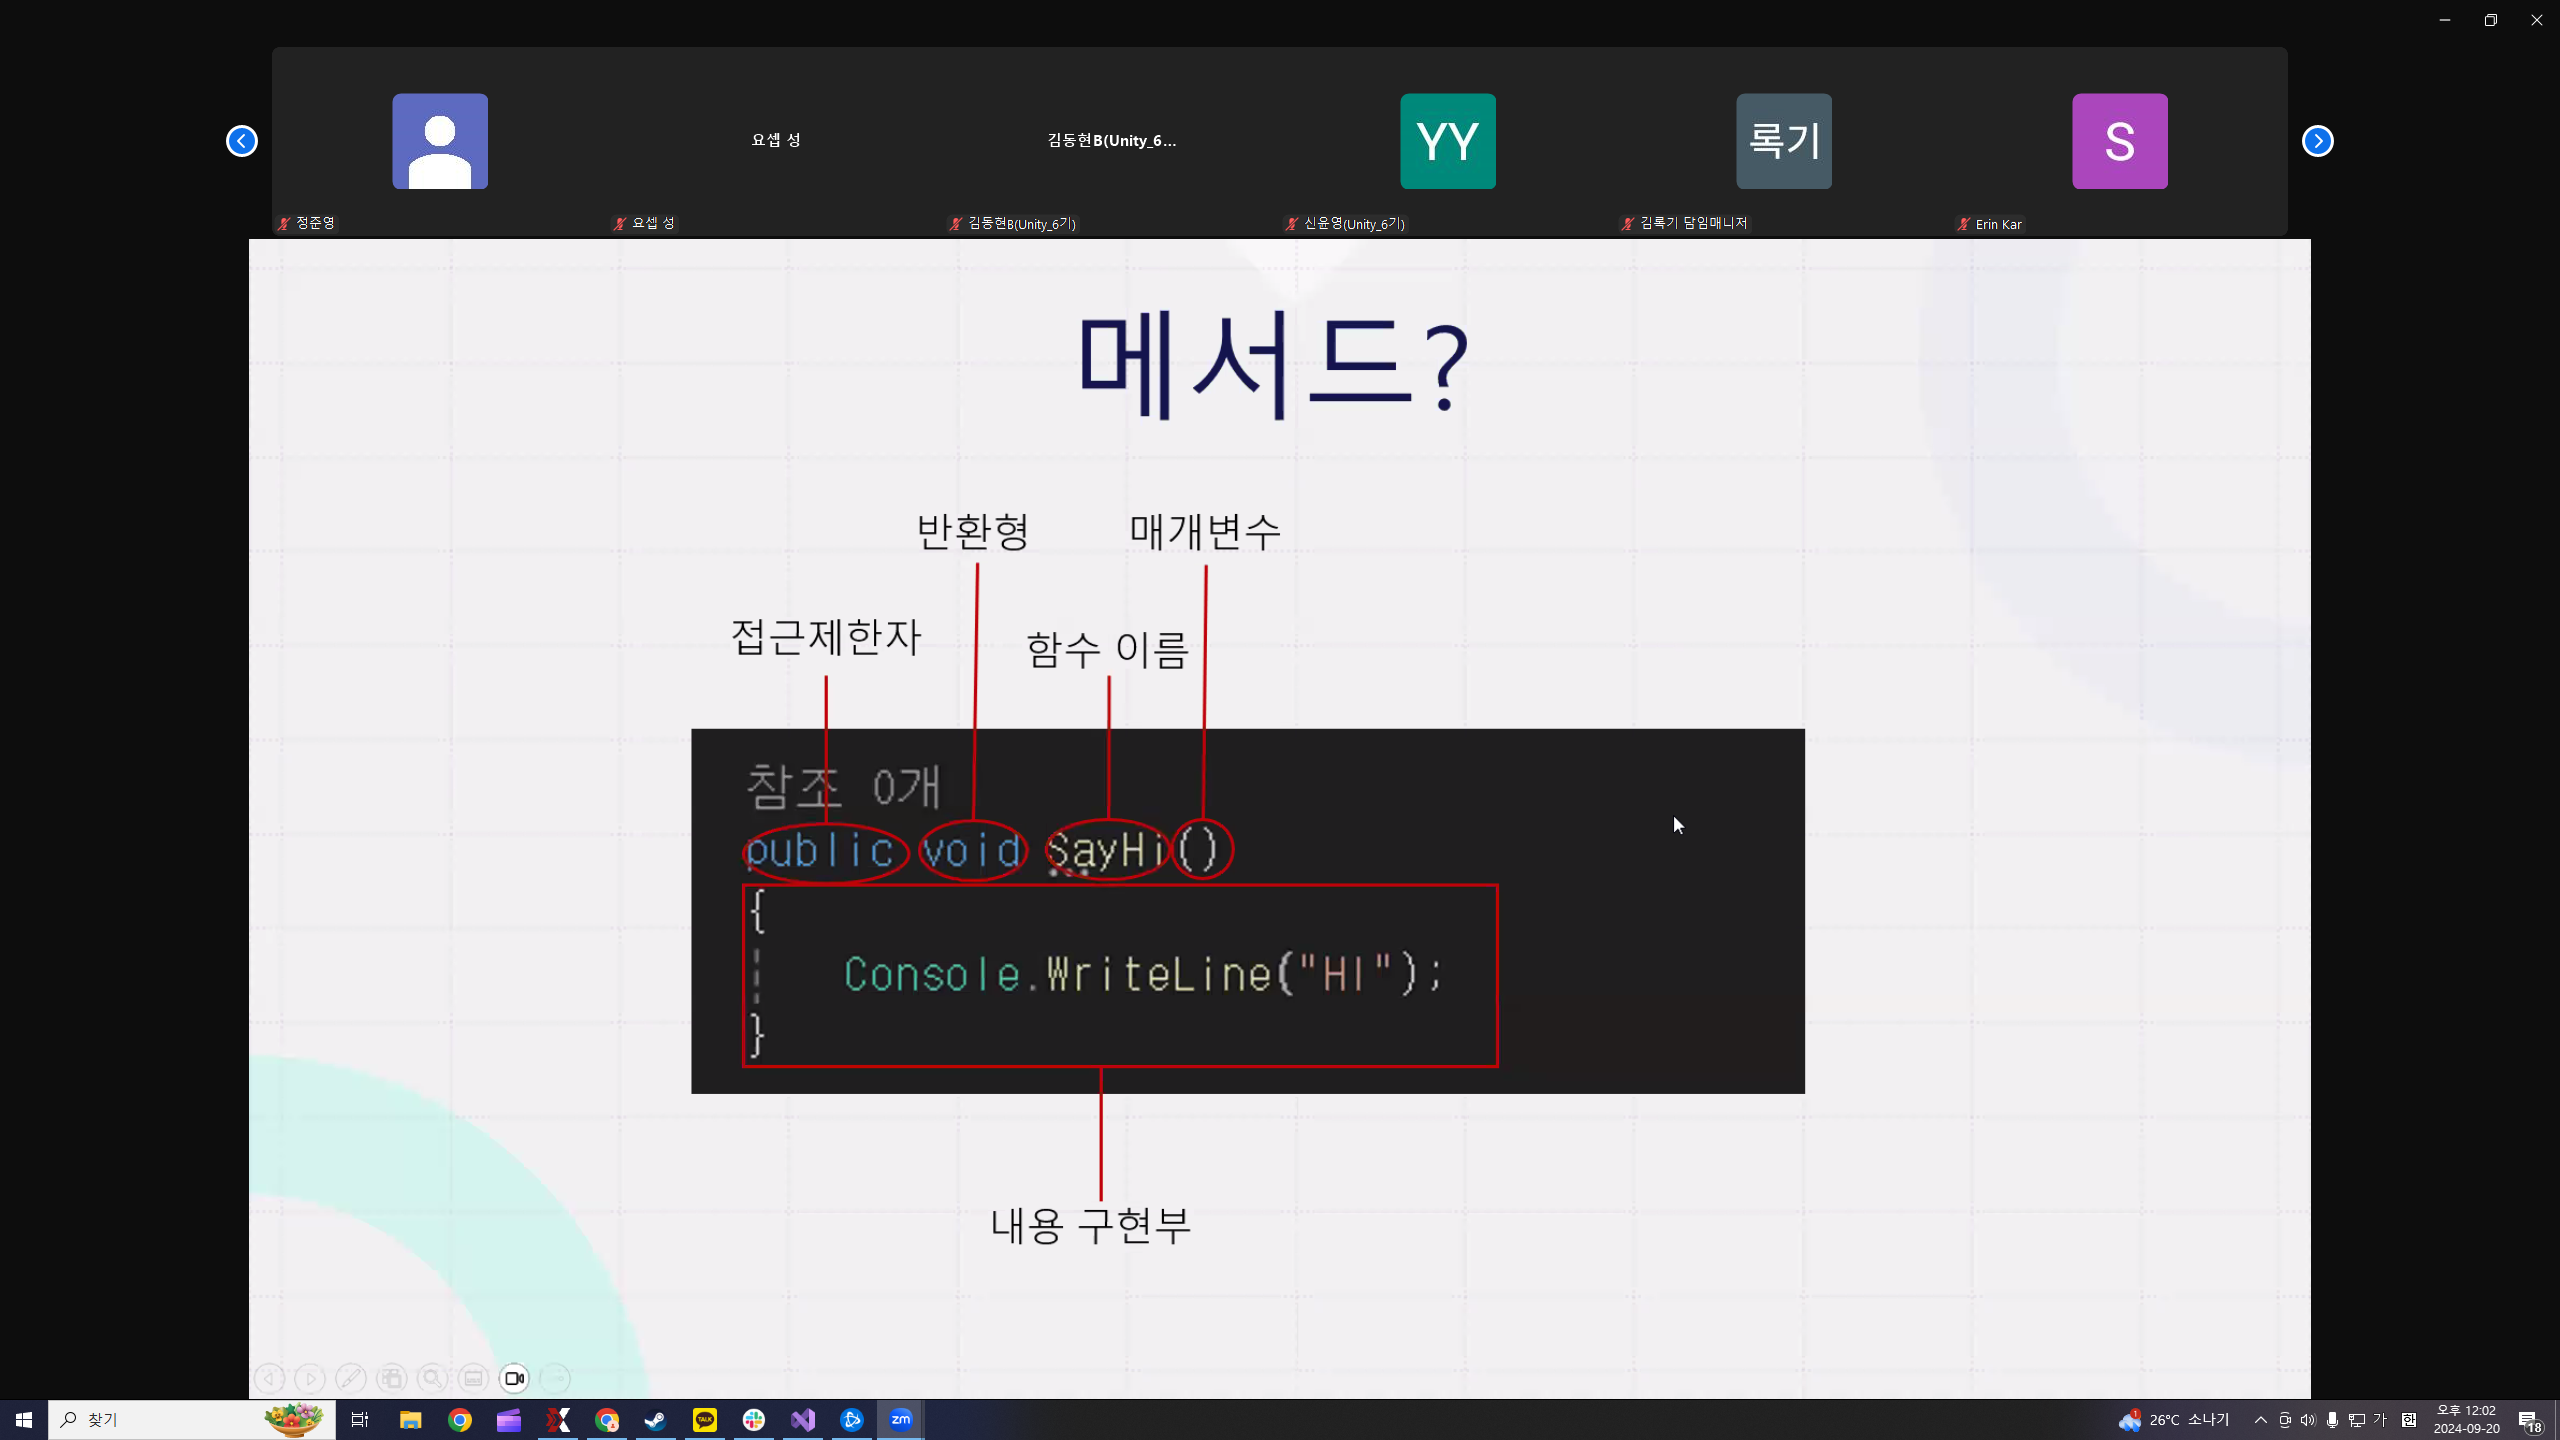Viewport: 2560px width, 1440px height.
Task: Switch to Zoom taskbar icon
Action: click(901, 1420)
